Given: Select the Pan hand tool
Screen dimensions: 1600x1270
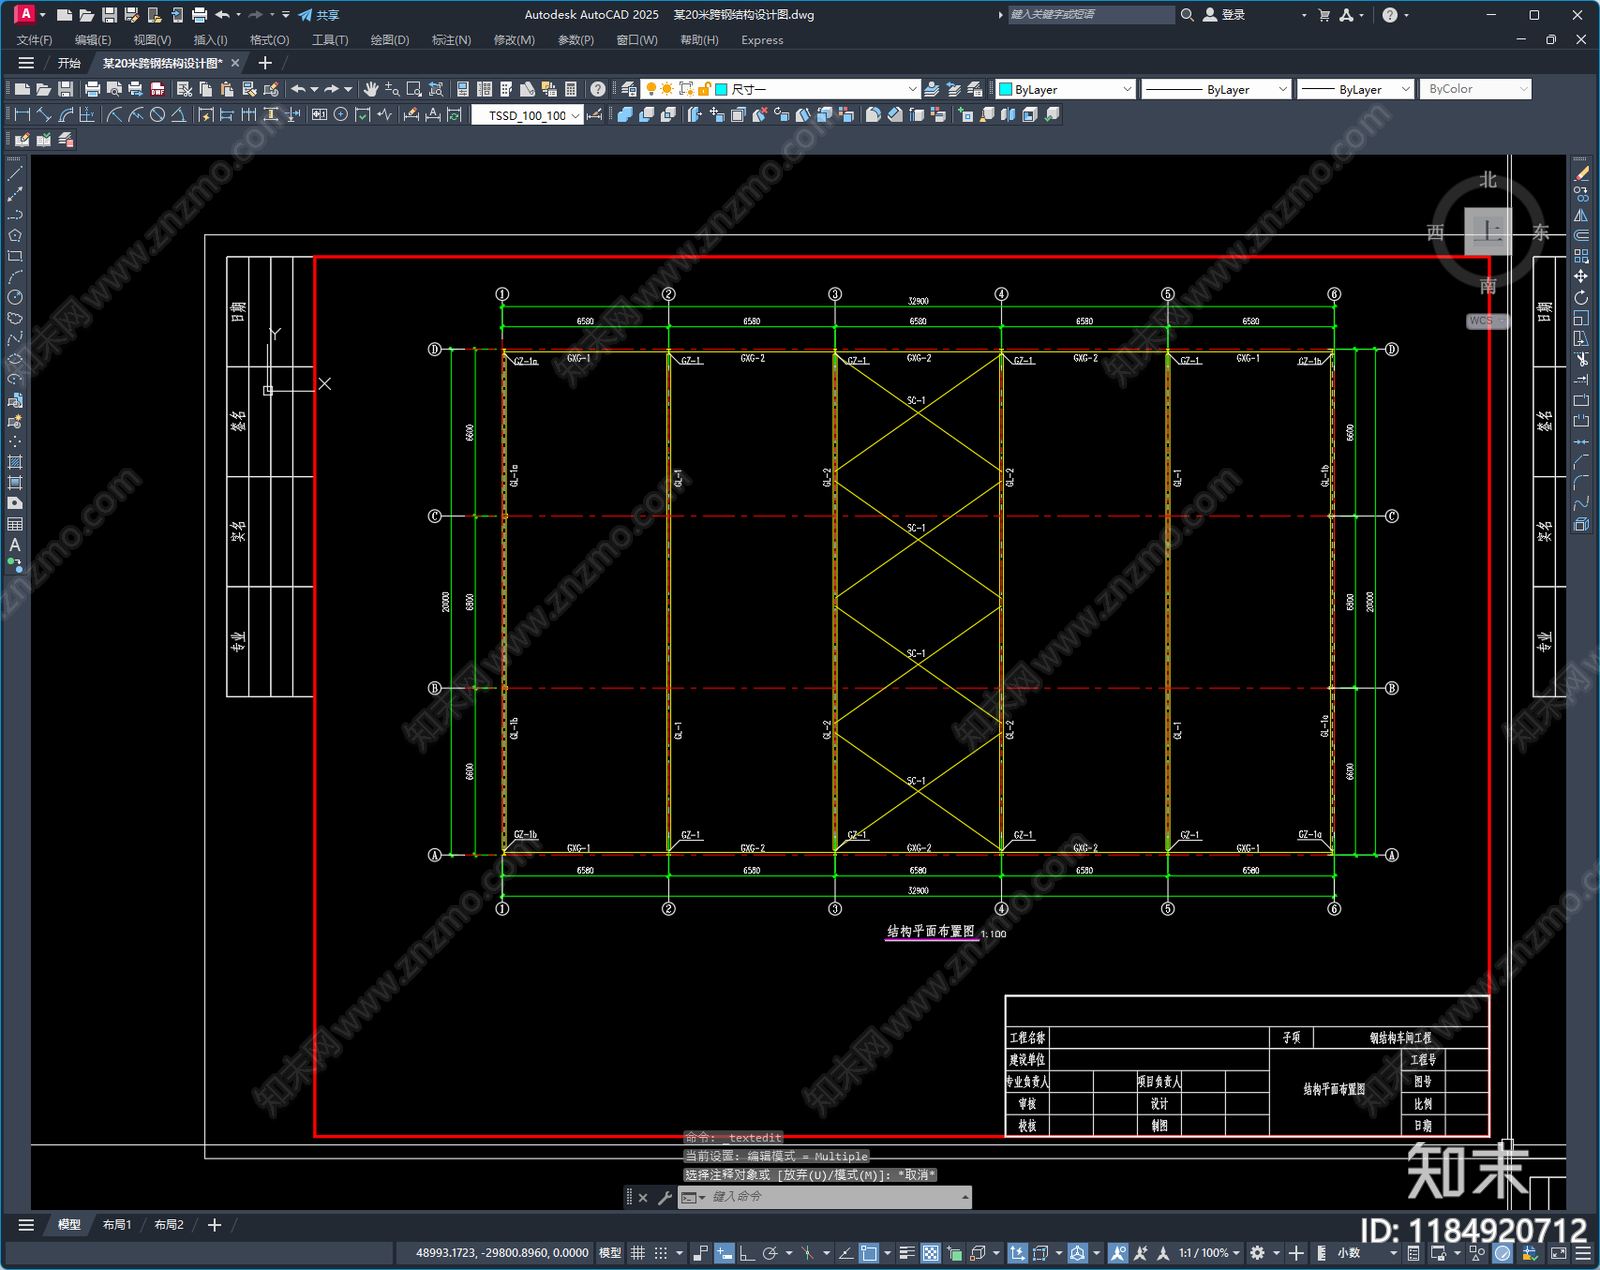Looking at the screenshot, I should [371, 89].
